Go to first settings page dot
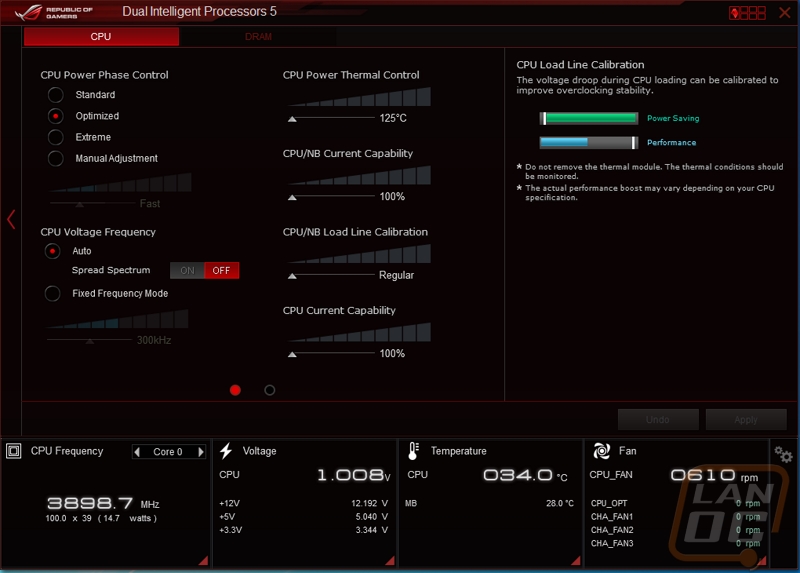 235,390
